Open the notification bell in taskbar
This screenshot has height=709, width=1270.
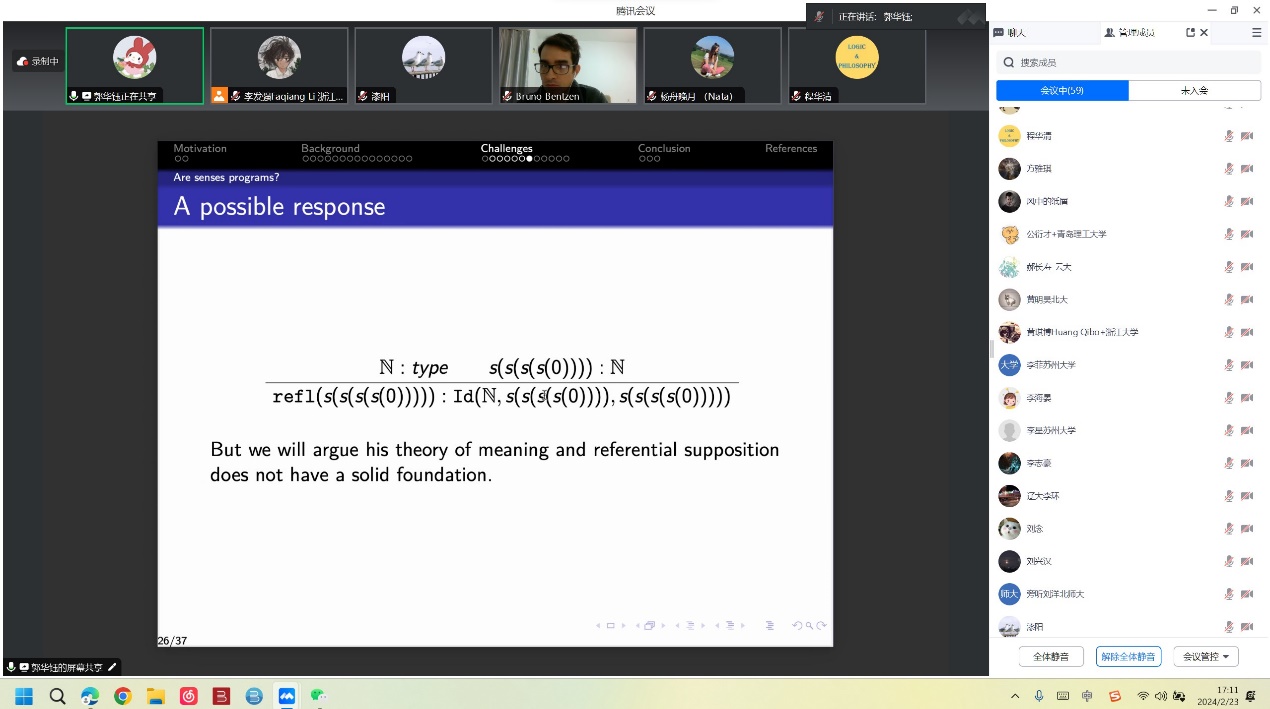pyautogui.click(x=1252, y=696)
